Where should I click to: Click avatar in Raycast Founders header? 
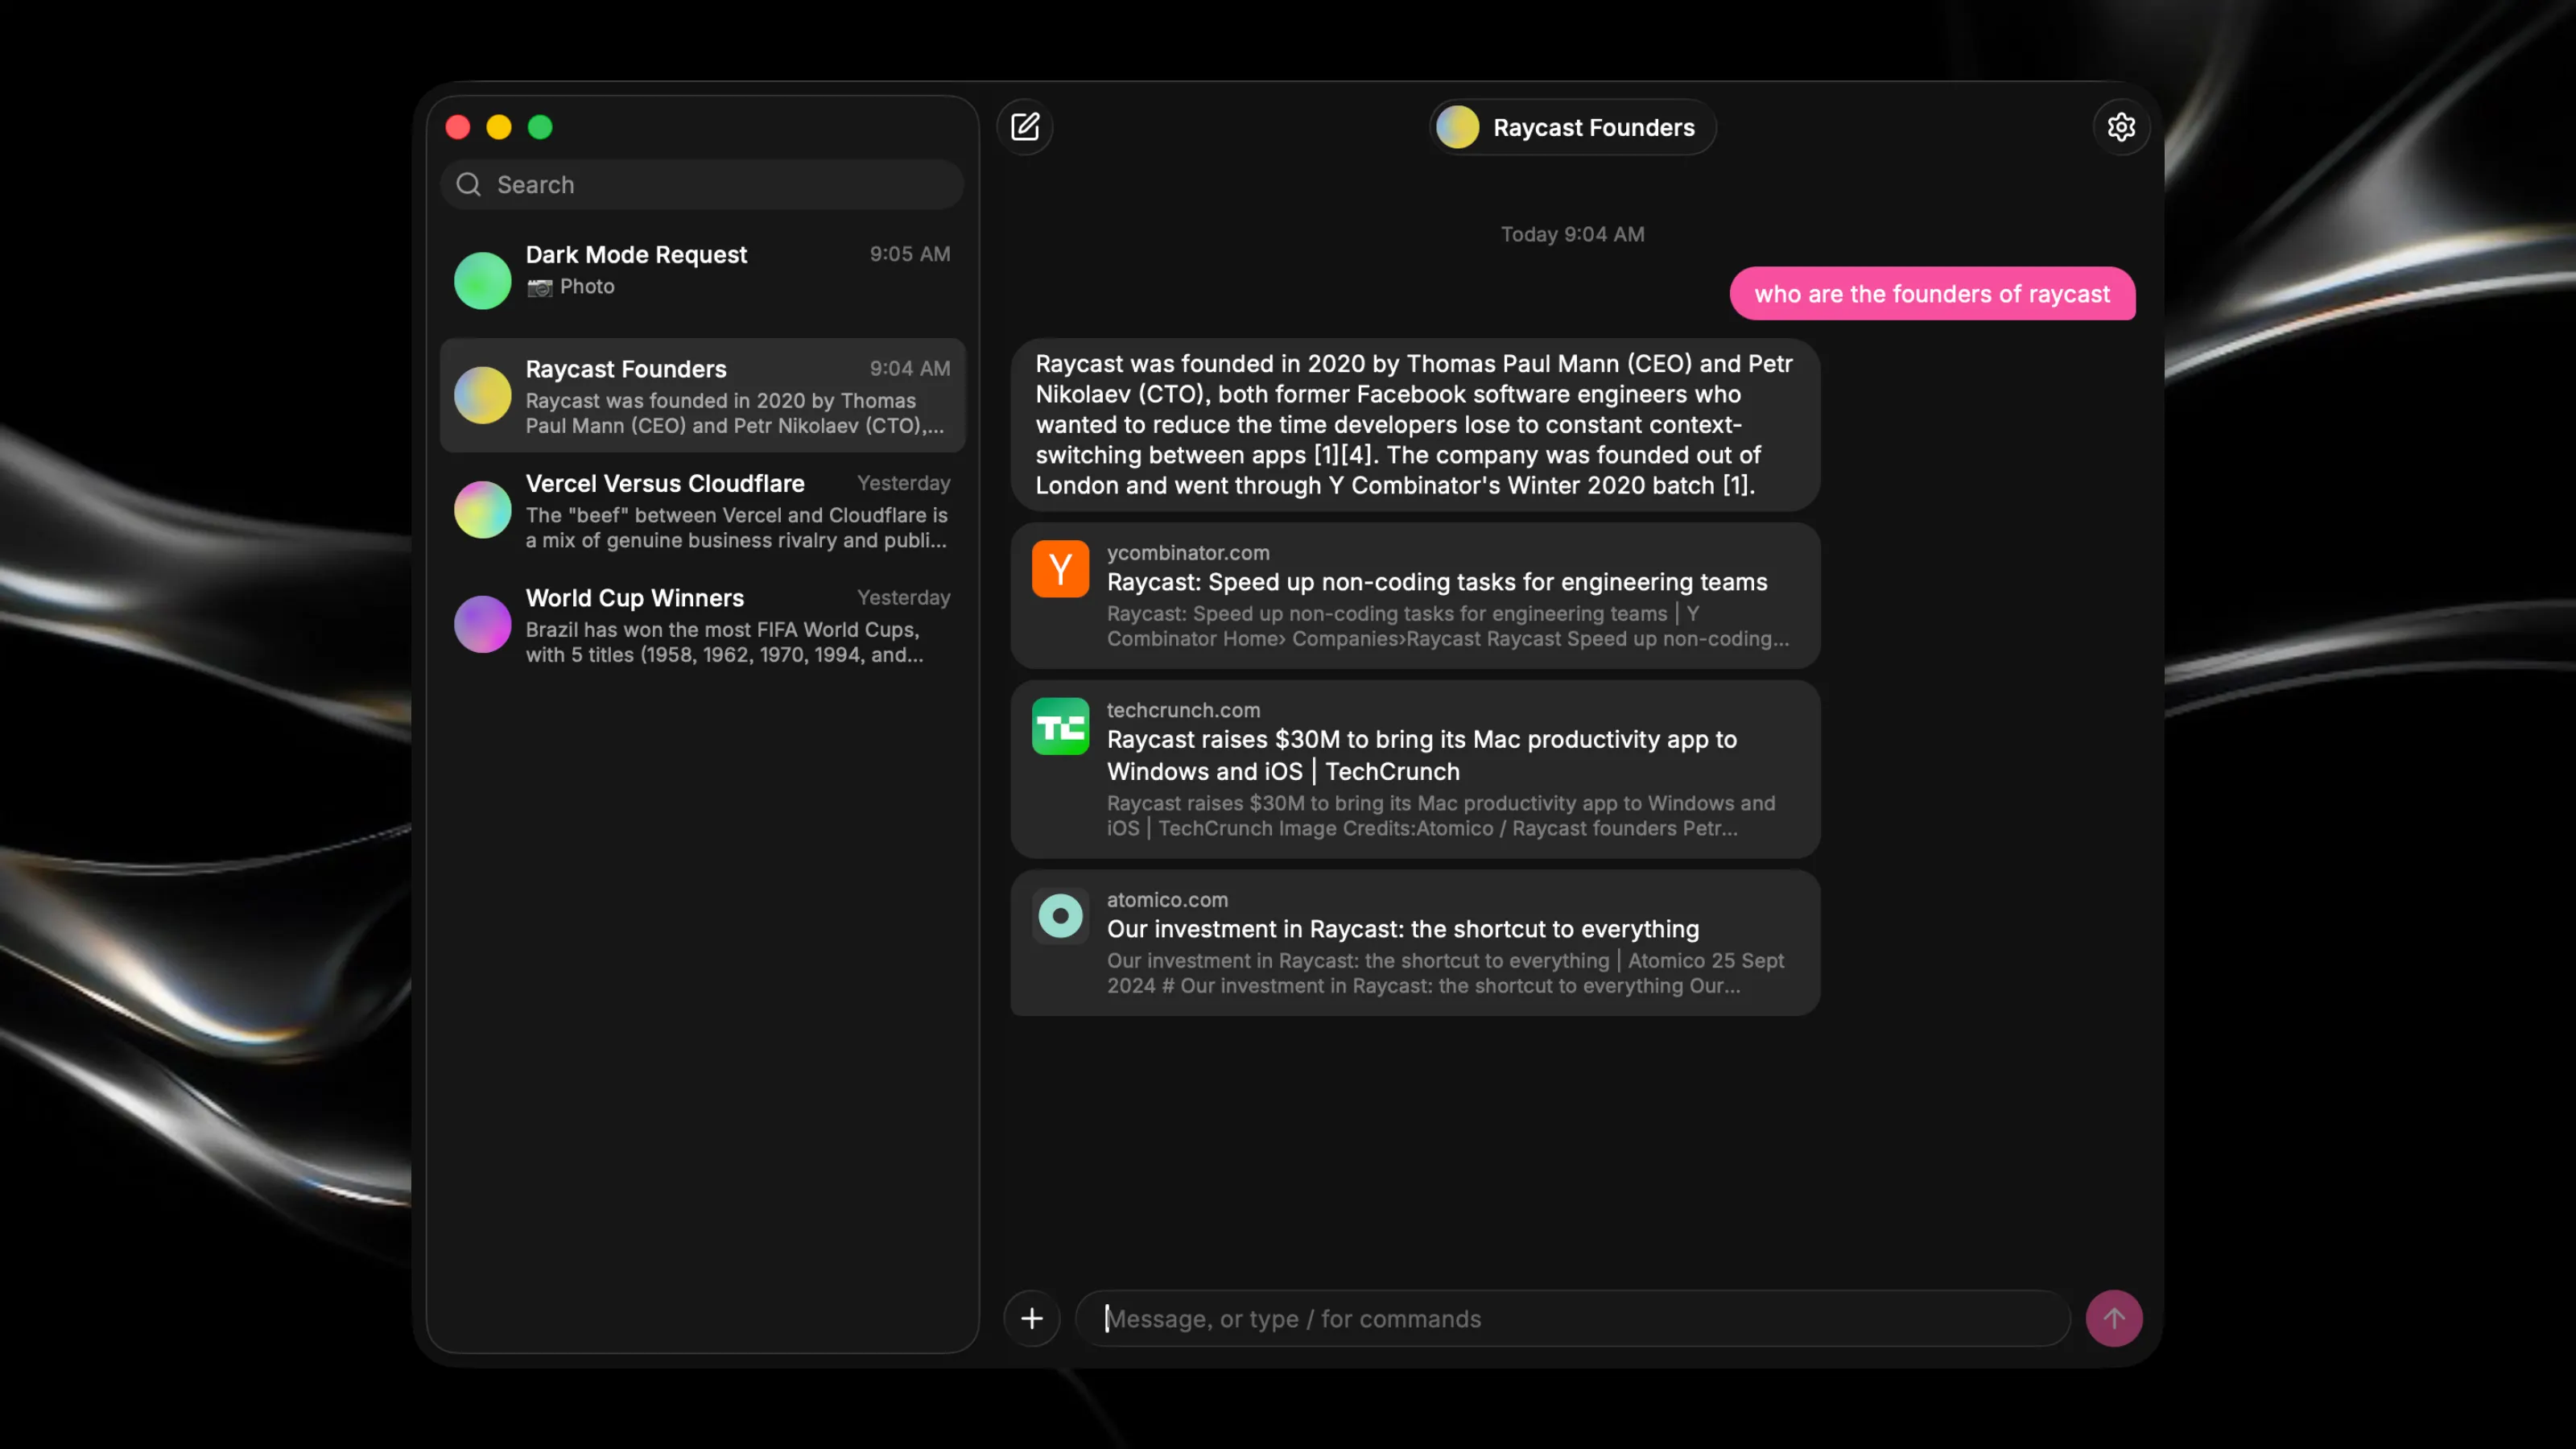[x=1457, y=127]
